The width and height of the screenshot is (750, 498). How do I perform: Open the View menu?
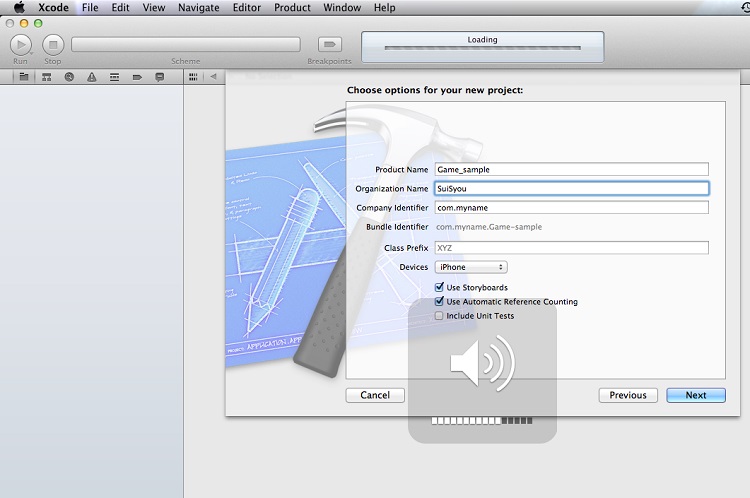[x=154, y=8]
